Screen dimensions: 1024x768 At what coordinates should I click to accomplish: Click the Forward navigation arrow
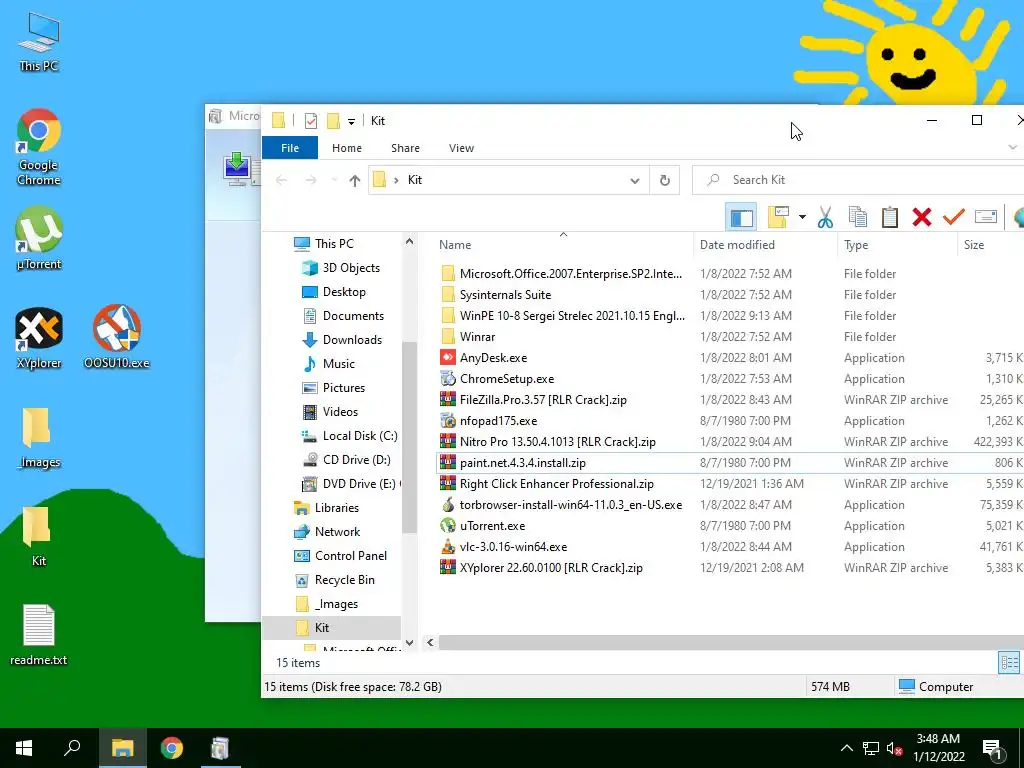[x=311, y=180]
